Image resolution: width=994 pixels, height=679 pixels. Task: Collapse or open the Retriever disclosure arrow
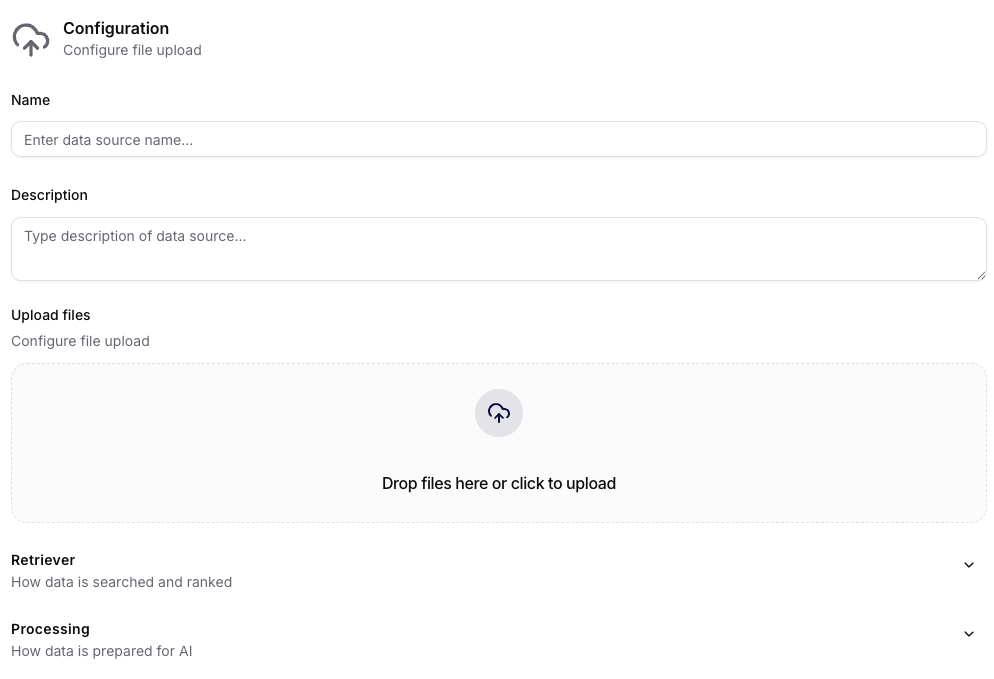[x=968, y=564]
